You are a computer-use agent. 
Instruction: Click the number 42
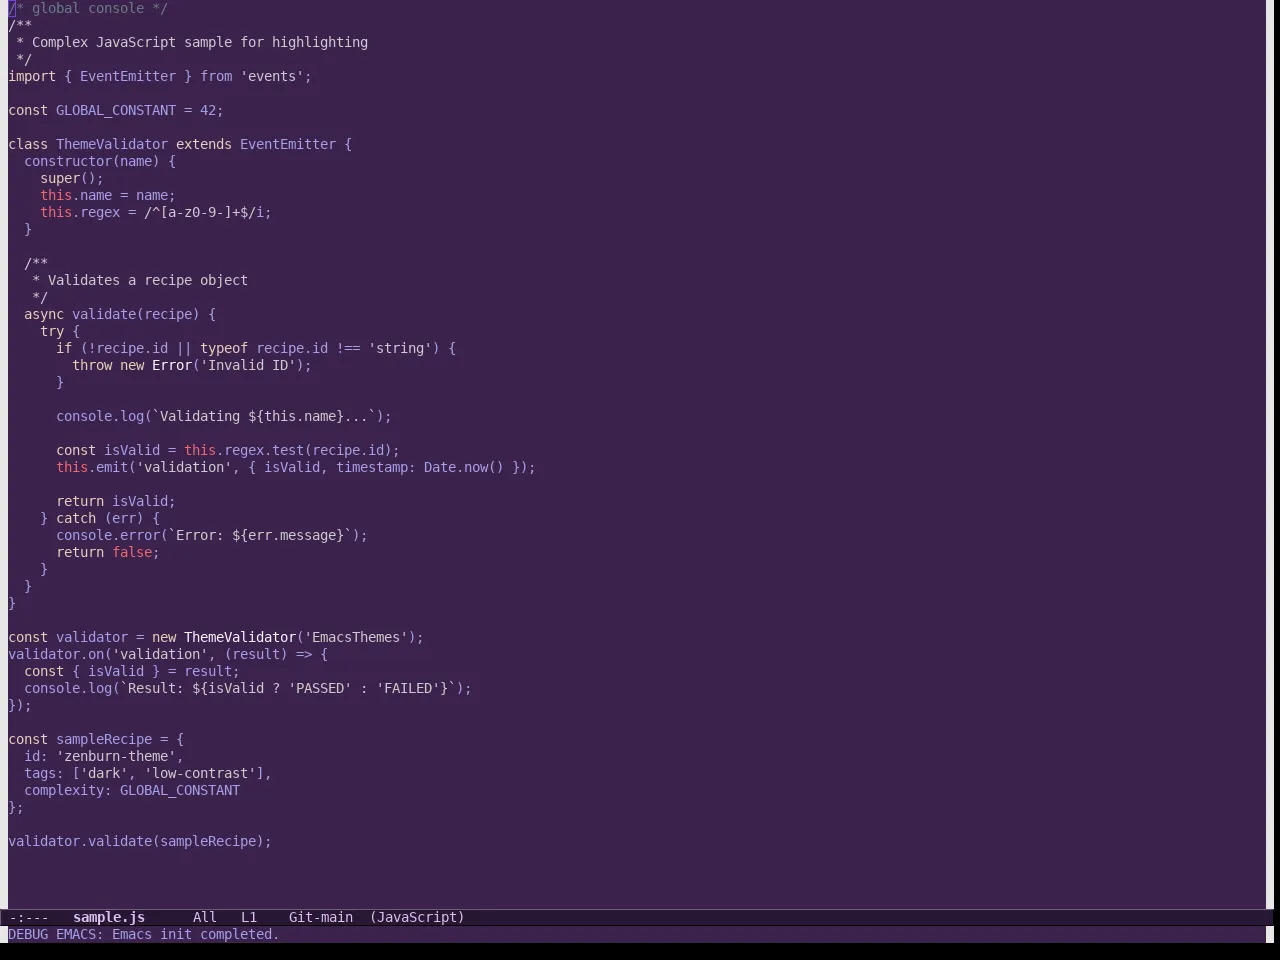coord(208,110)
